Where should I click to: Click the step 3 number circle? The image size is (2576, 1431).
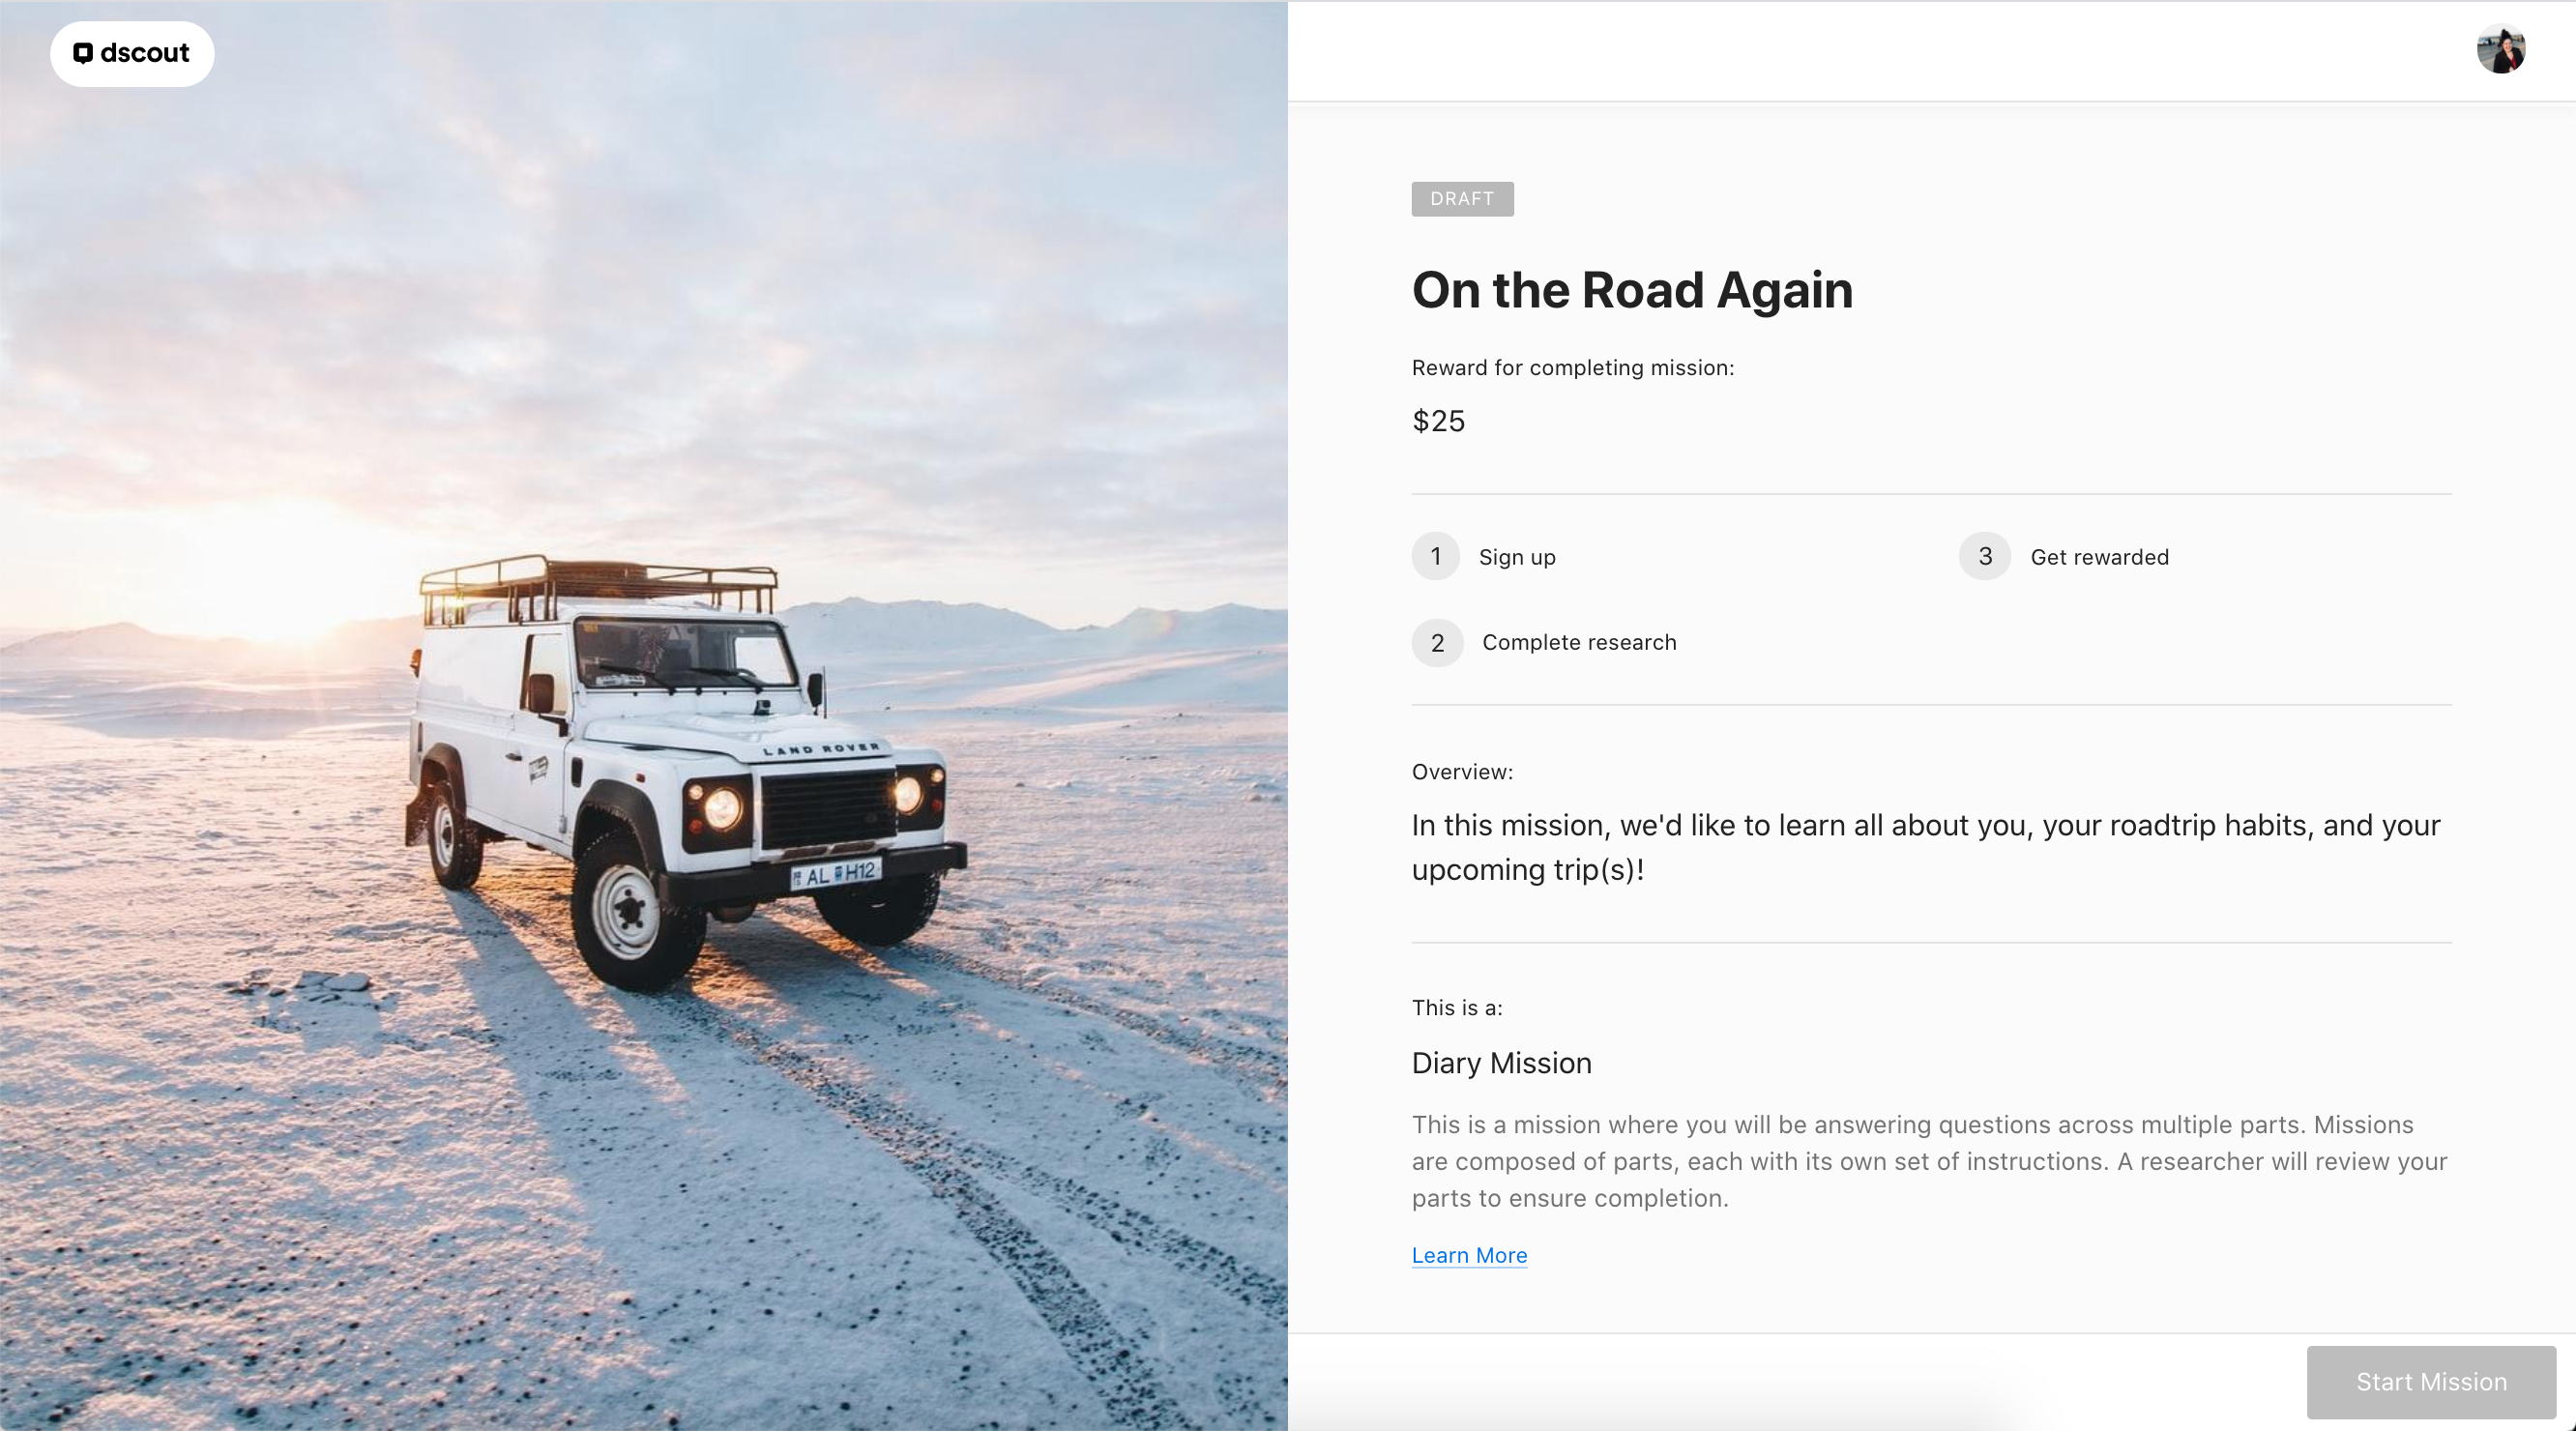[x=1985, y=556]
